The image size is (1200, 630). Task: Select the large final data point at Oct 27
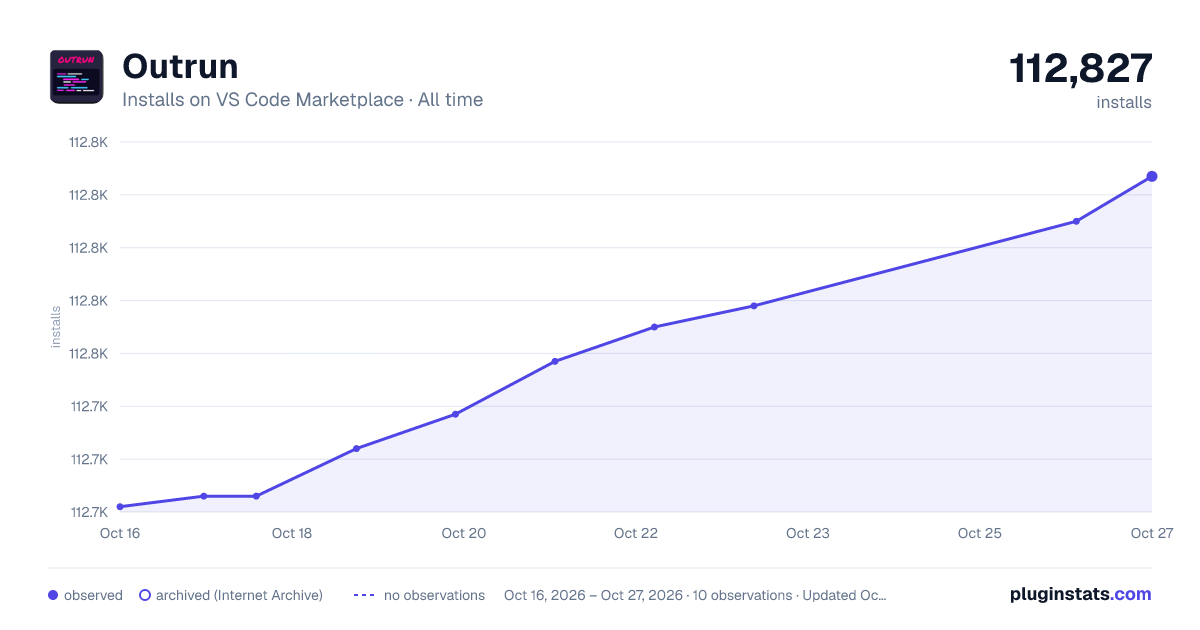pyautogui.click(x=1152, y=176)
